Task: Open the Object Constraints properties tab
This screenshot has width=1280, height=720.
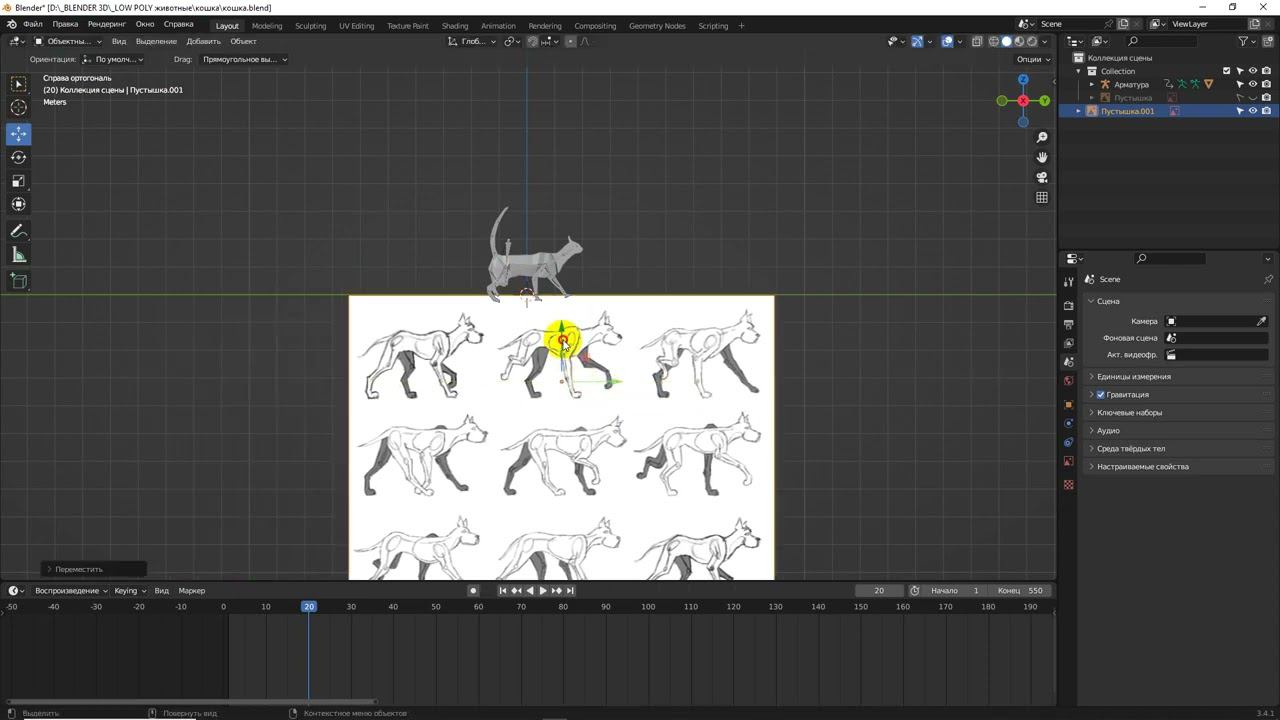Action: tap(1069, 443)
